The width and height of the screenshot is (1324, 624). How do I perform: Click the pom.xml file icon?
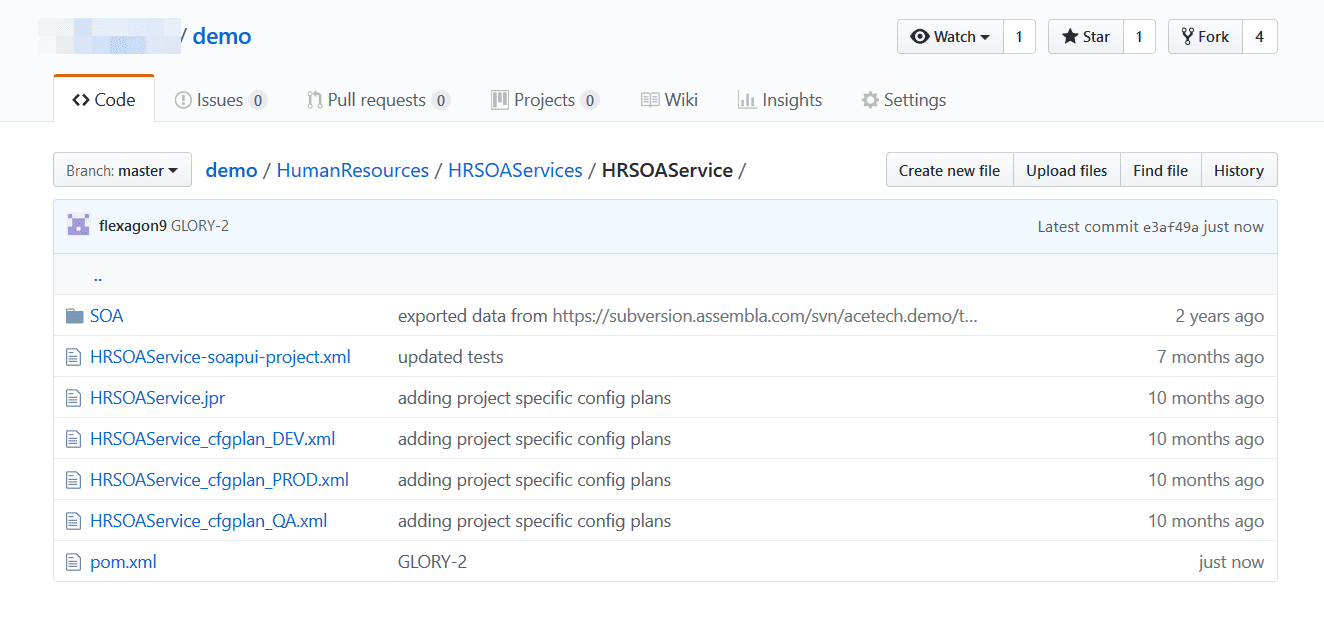[72, 562]
